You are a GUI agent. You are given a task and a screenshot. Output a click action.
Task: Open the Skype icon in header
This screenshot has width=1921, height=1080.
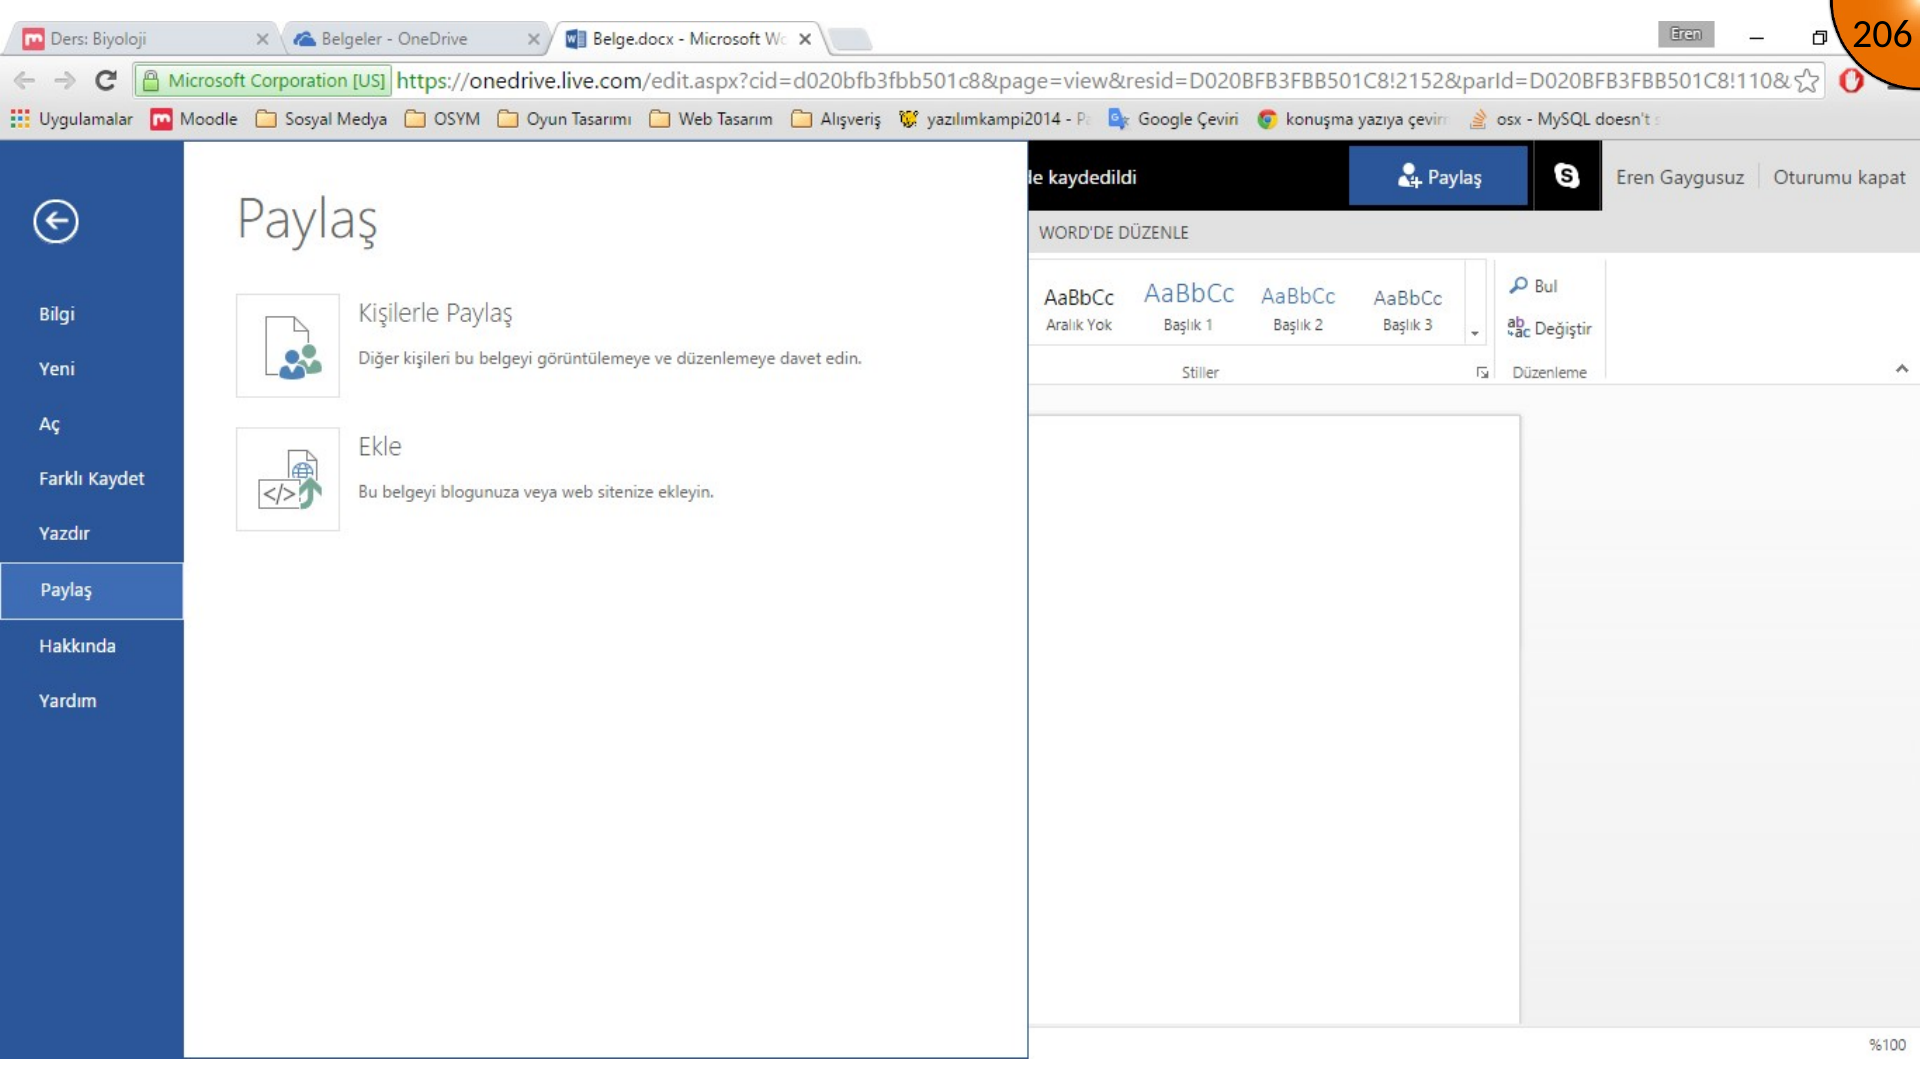(1566, 176)
